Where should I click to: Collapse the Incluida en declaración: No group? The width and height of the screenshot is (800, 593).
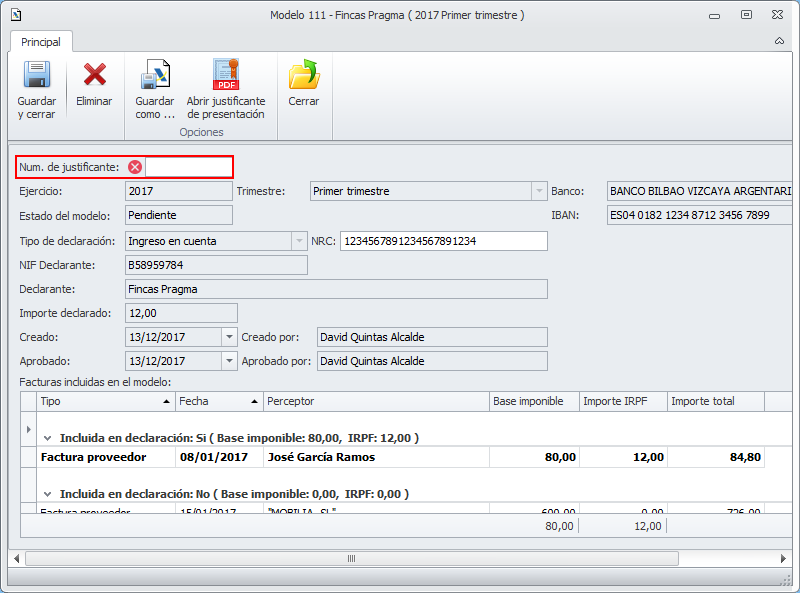46,494
